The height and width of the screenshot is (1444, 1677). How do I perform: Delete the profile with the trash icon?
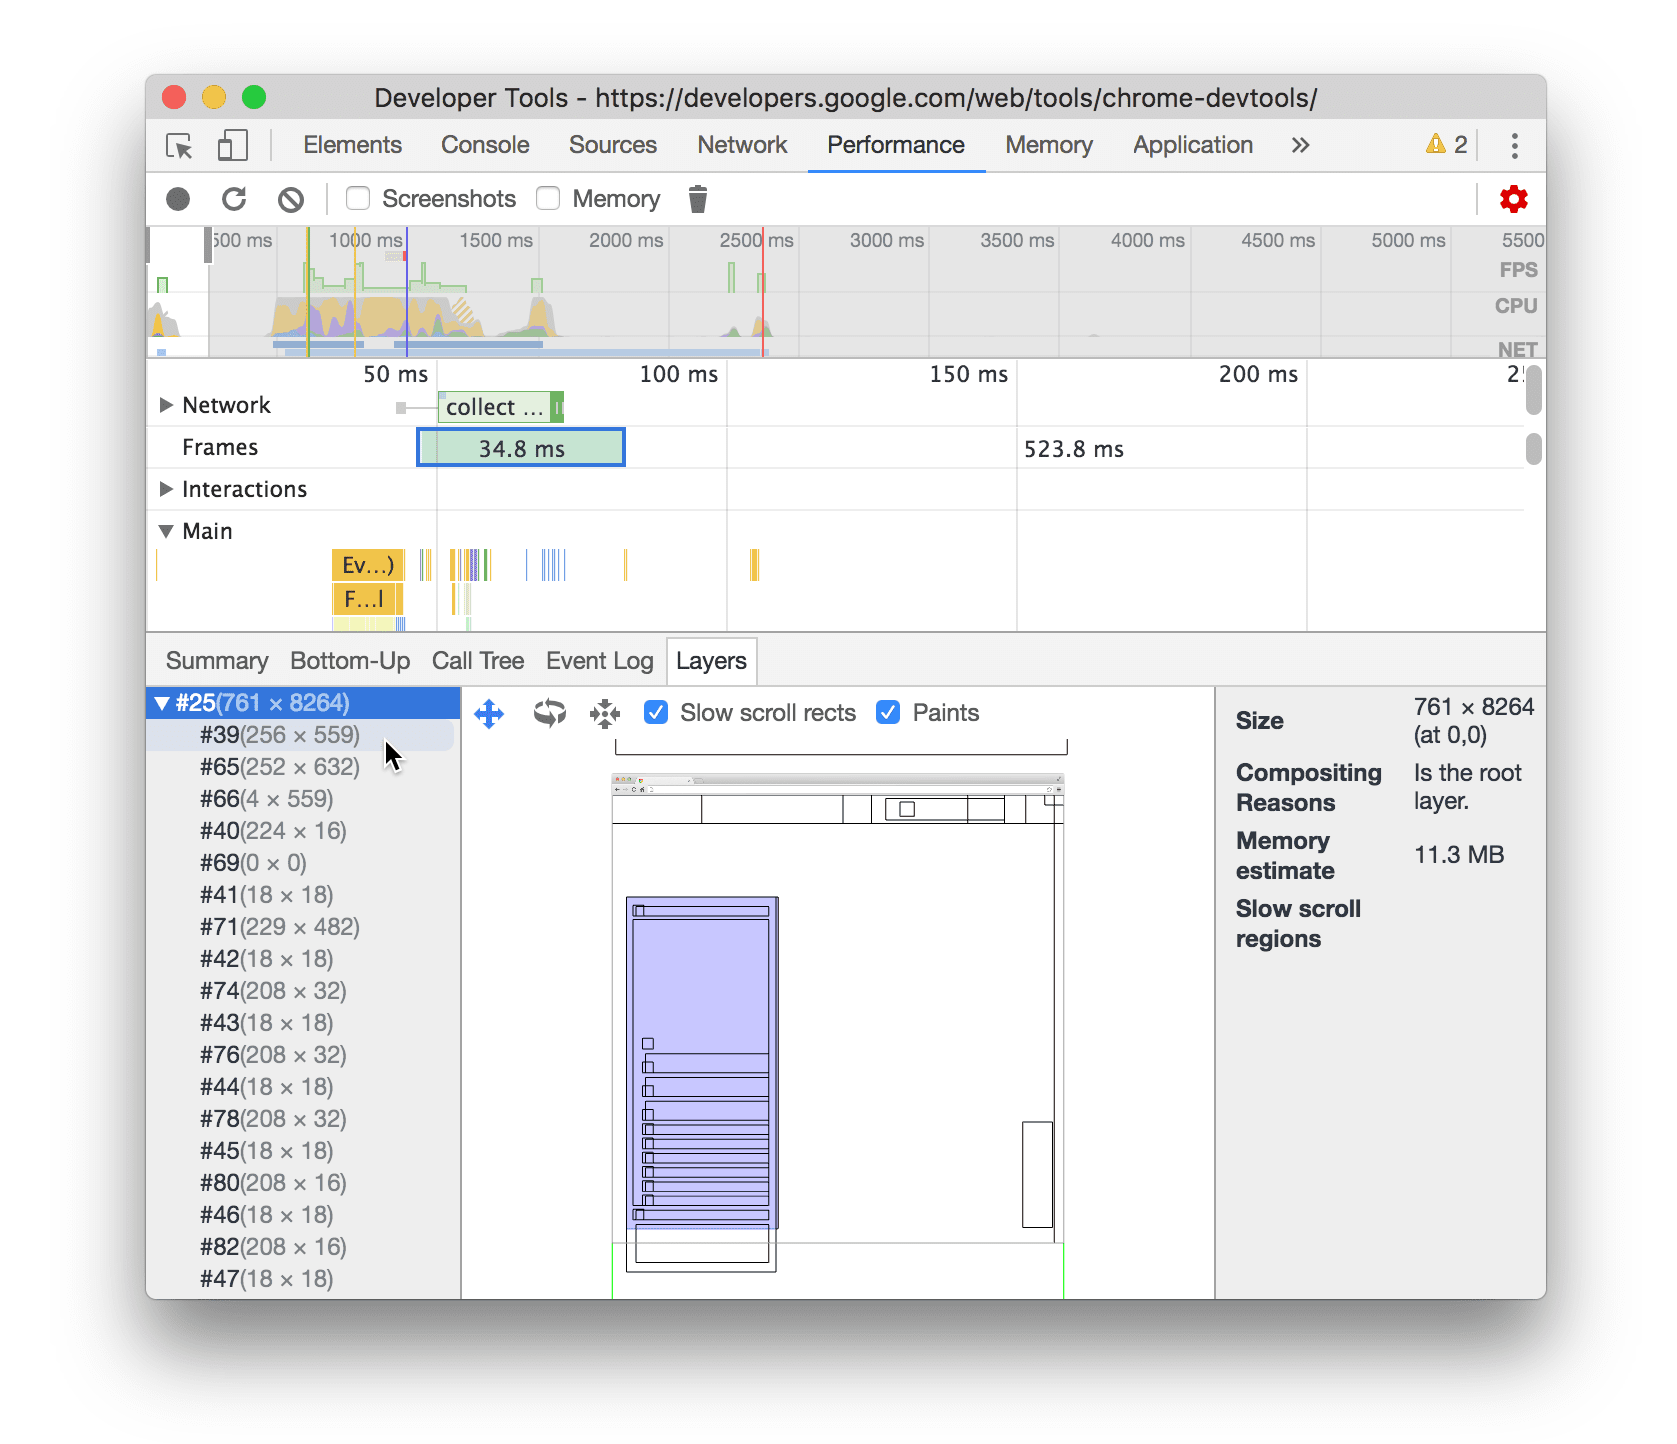[x=697, y=198]
